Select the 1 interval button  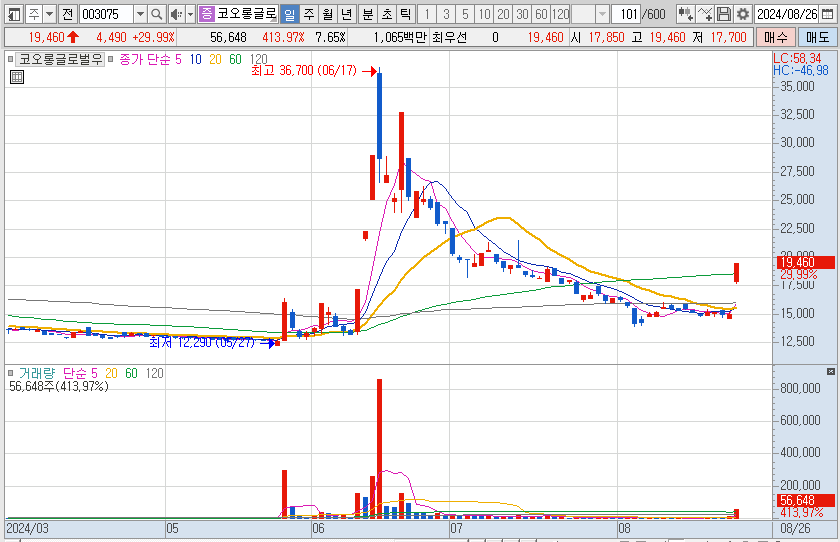(x=427, y=14)
